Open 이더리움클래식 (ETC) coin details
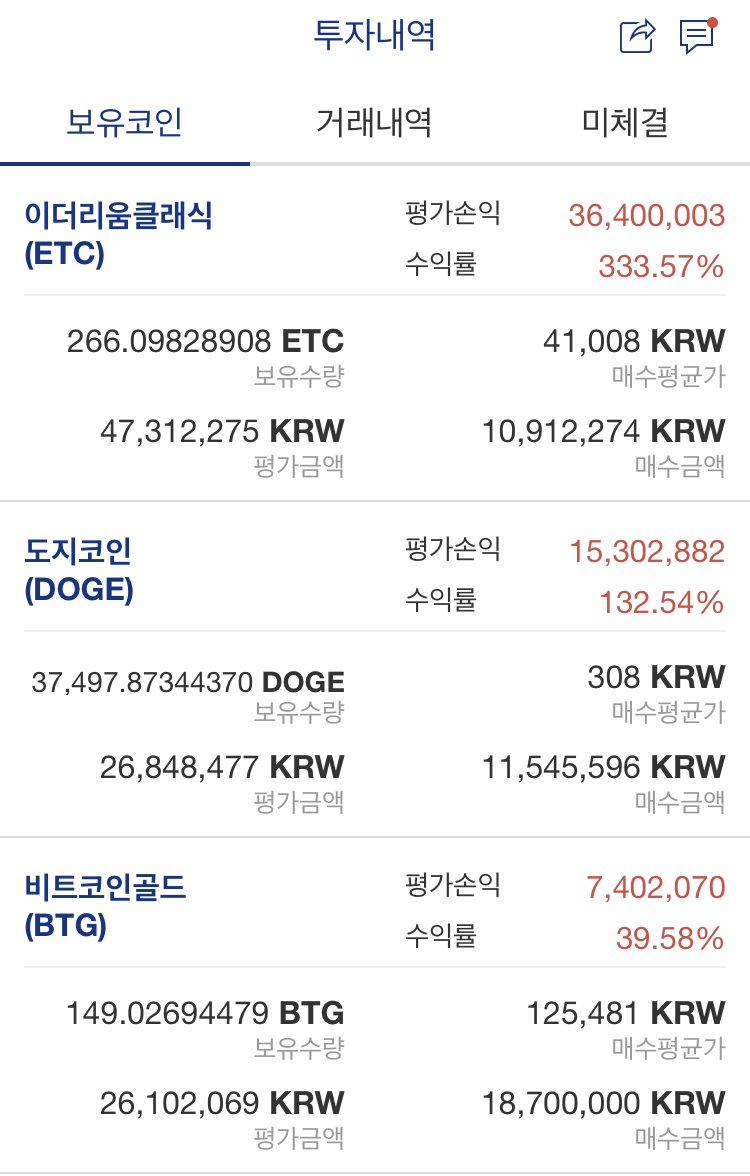 click(118, 235)
